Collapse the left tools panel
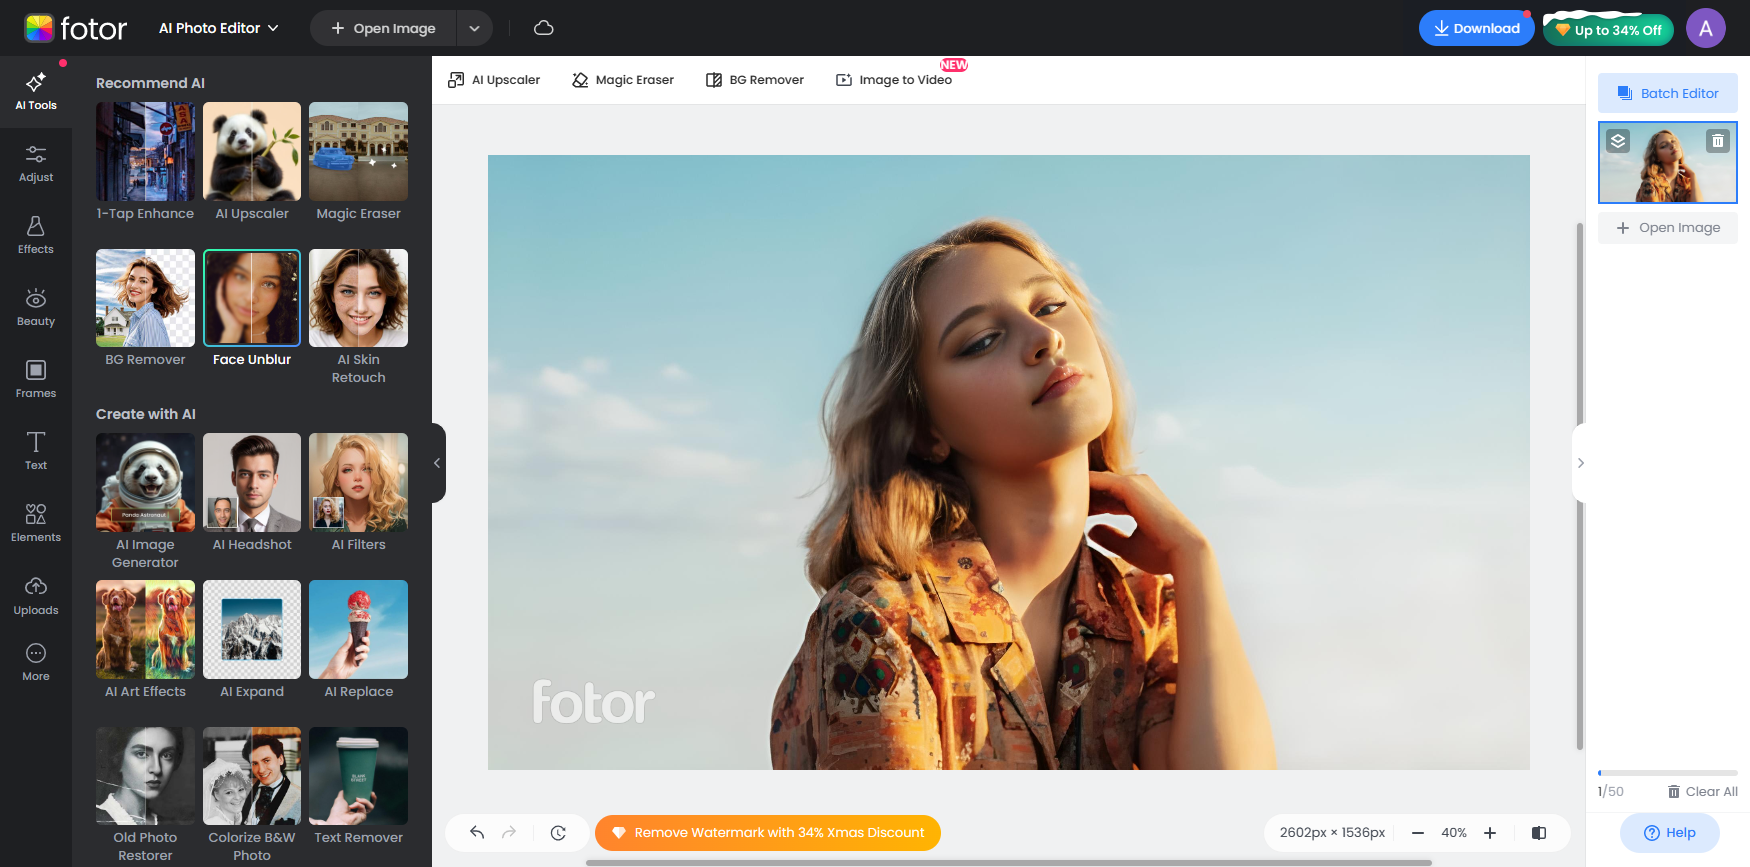The image size is (1750, 867). tap(437, 463)
